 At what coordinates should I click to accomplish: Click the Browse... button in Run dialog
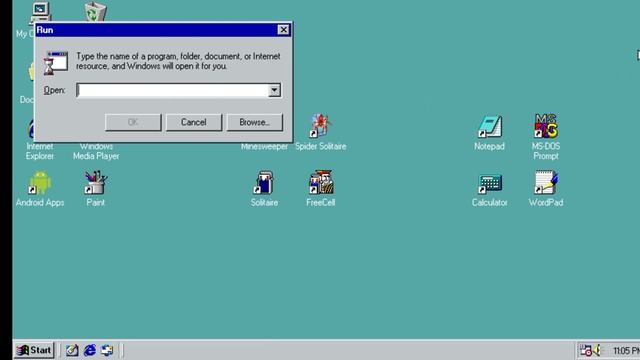point(254,122)
